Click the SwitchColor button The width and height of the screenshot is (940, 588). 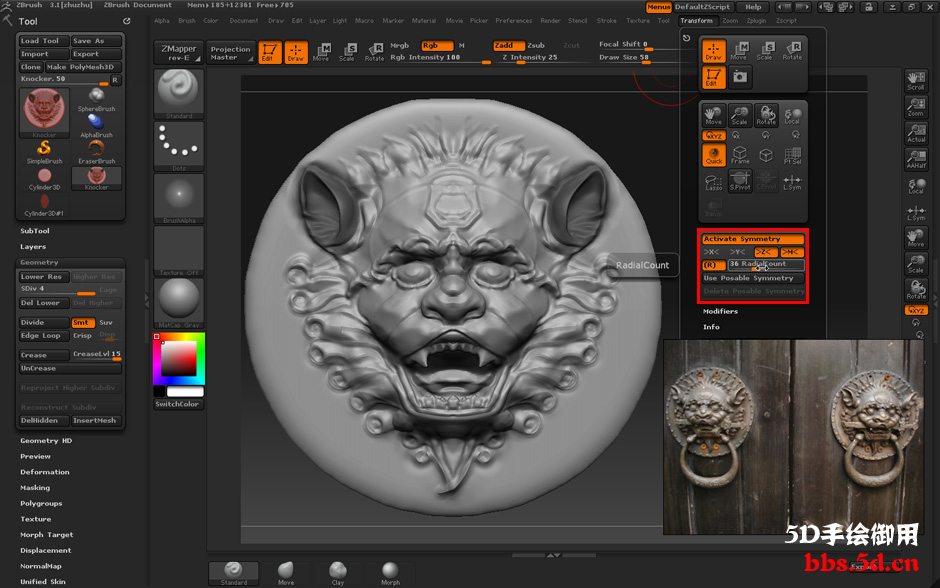pyautogui.click(x=178, y=404)
